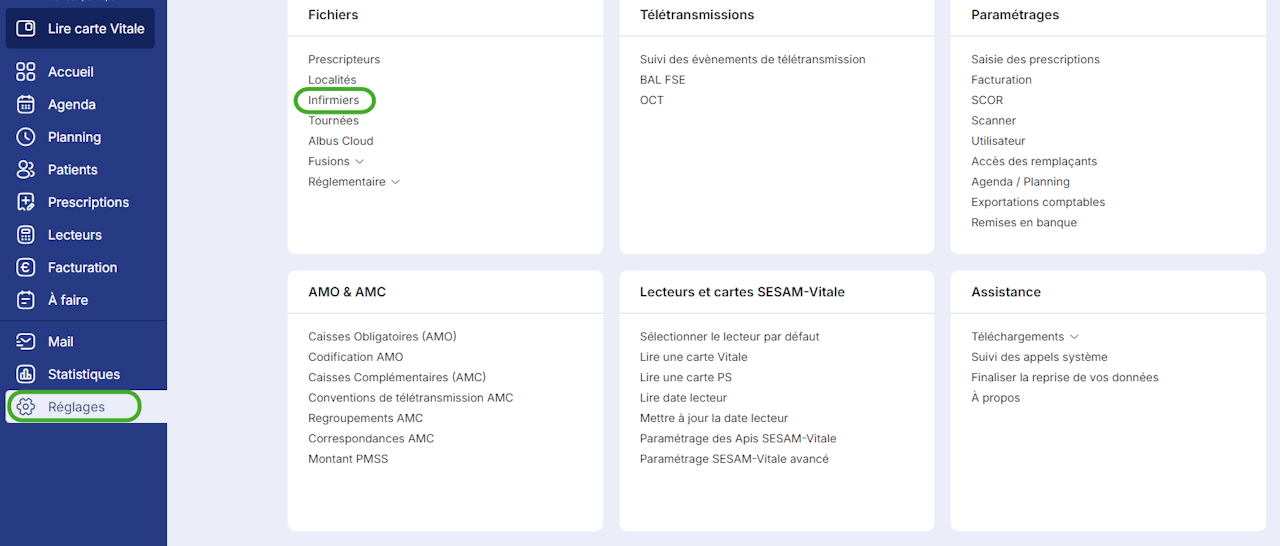Open Agenda via its calendar icon
This screenshot has height=546, width=1280.
[26, 105]
